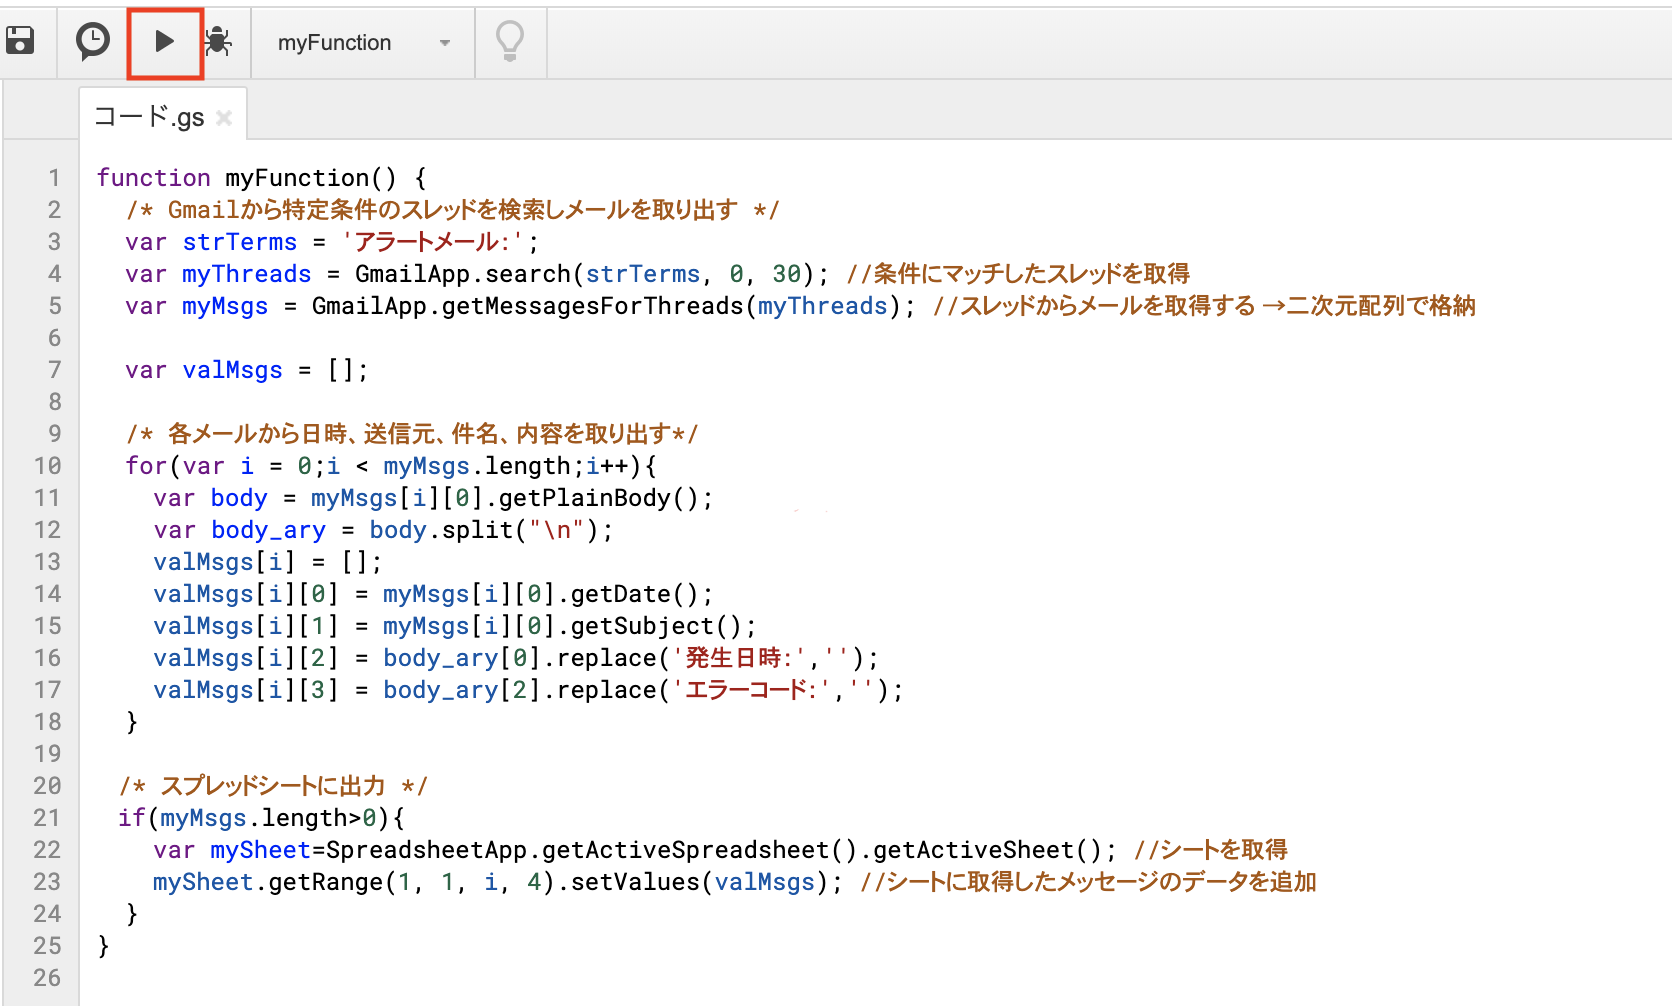Click comment 'Gmailから特定条件のスレッドを検索しメールを取り出す'

[452, 210]
